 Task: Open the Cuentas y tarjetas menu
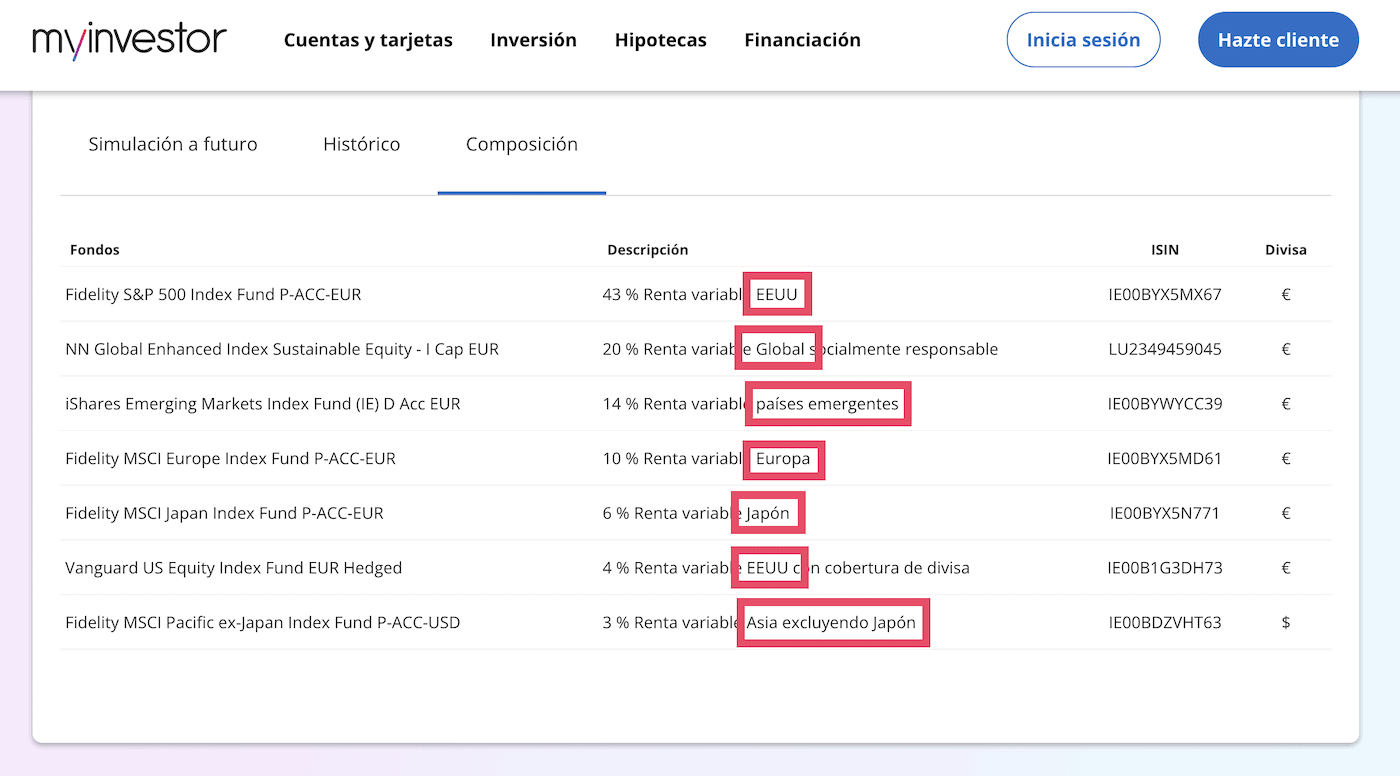click(x=368, y=40)
